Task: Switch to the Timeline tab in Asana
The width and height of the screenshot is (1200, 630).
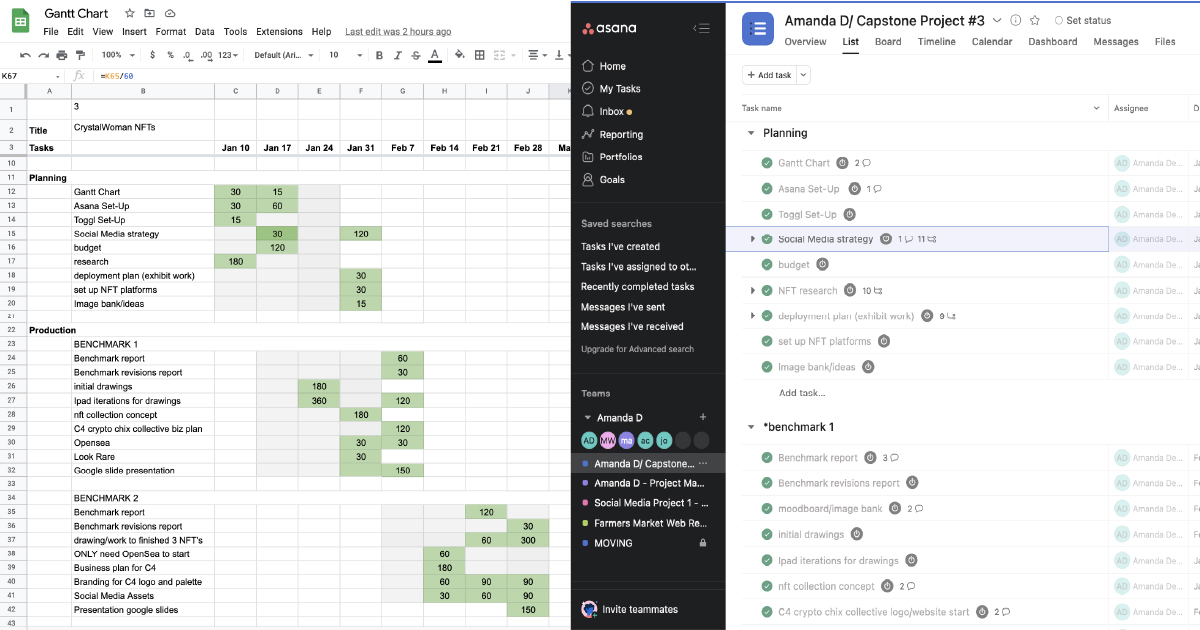Action: (x=936, y=42)
